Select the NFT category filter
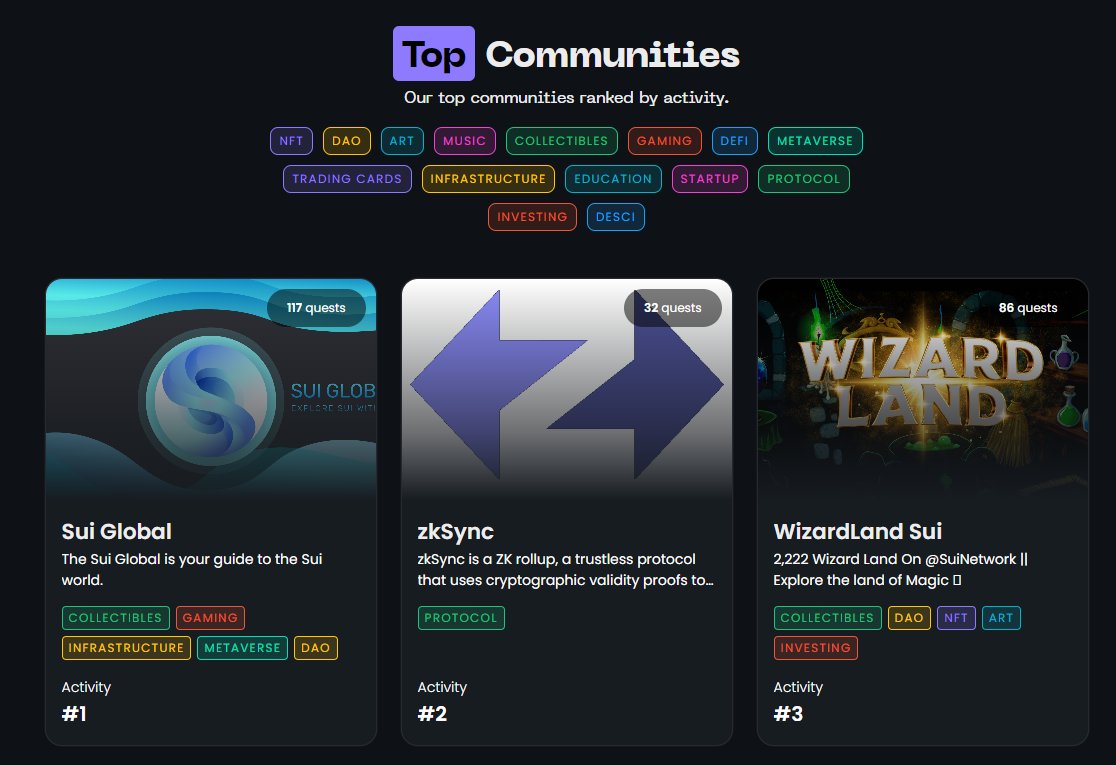The image size is (1116, 765). [291, 141]
